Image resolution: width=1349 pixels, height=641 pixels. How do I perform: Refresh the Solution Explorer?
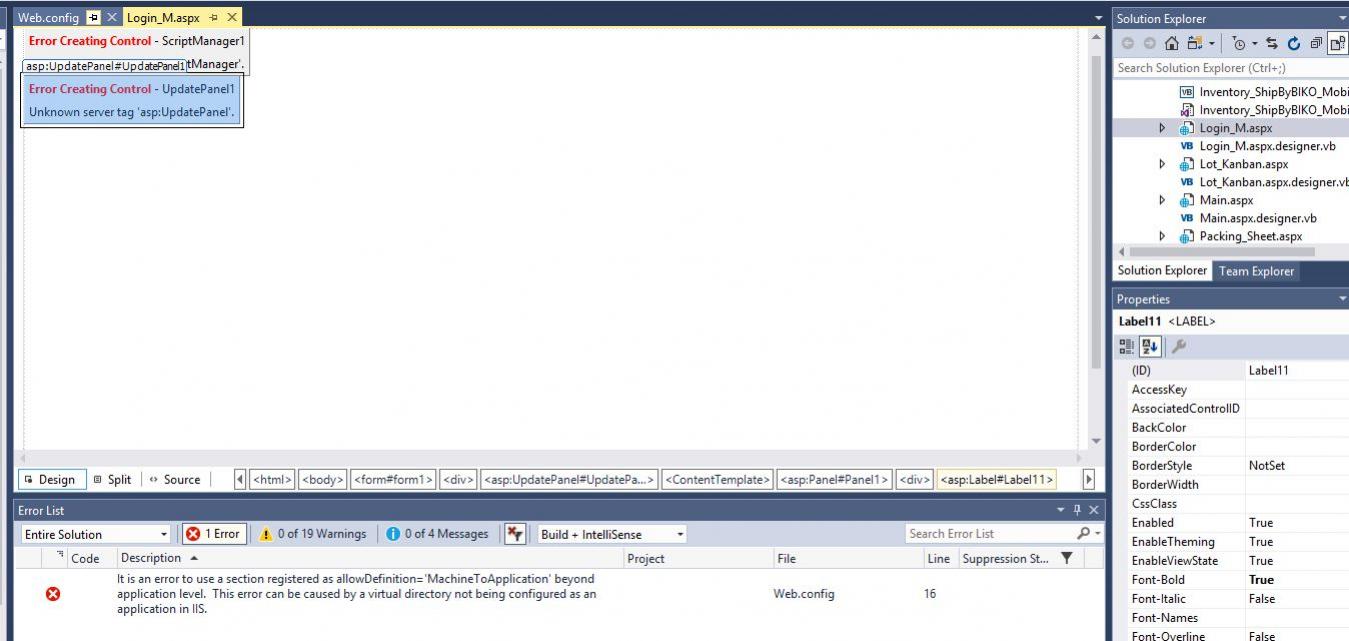pyautogui.click(x=1294, y=43)
